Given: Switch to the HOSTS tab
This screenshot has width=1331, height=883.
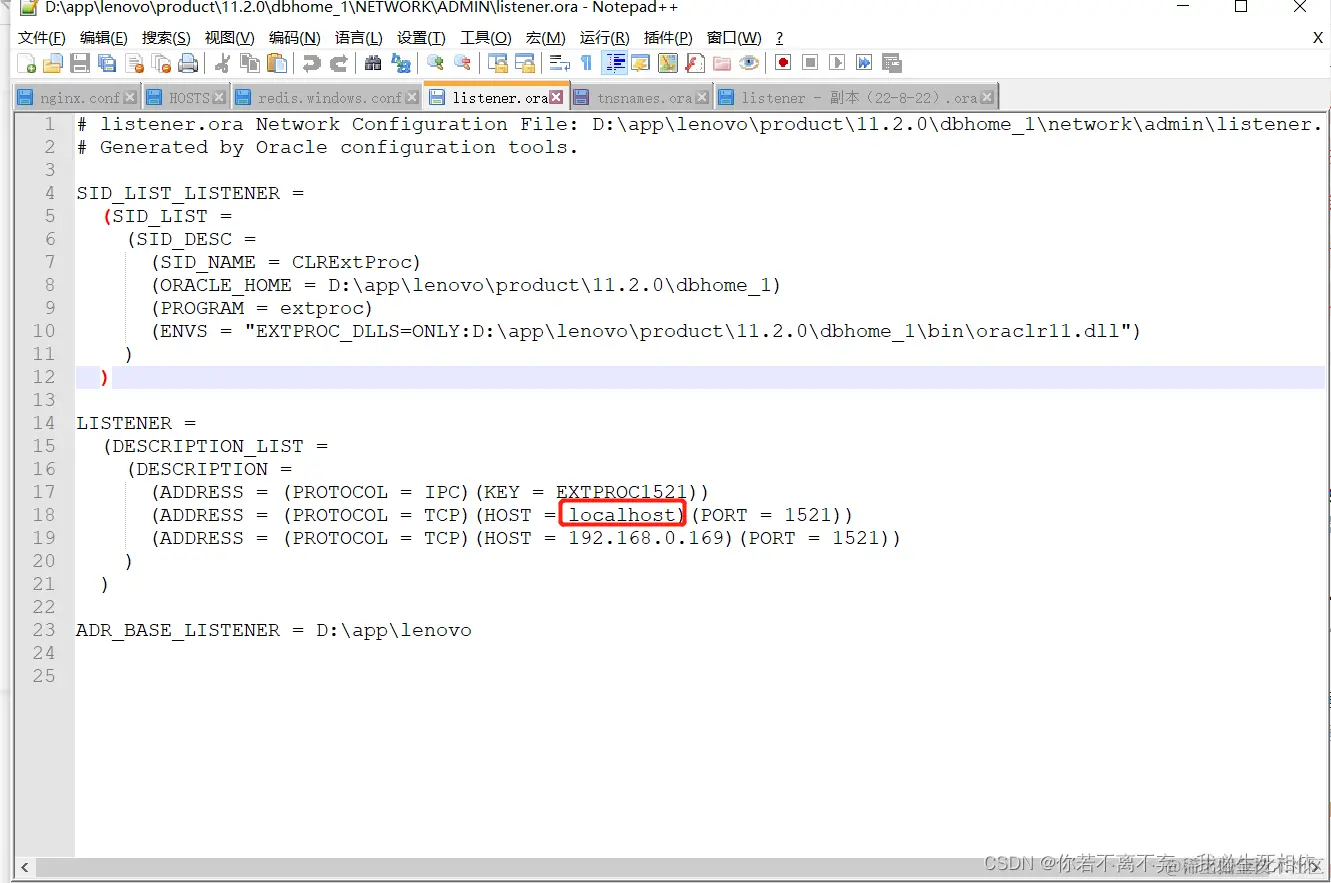Looking at the screenshot, I should point(187,98).
